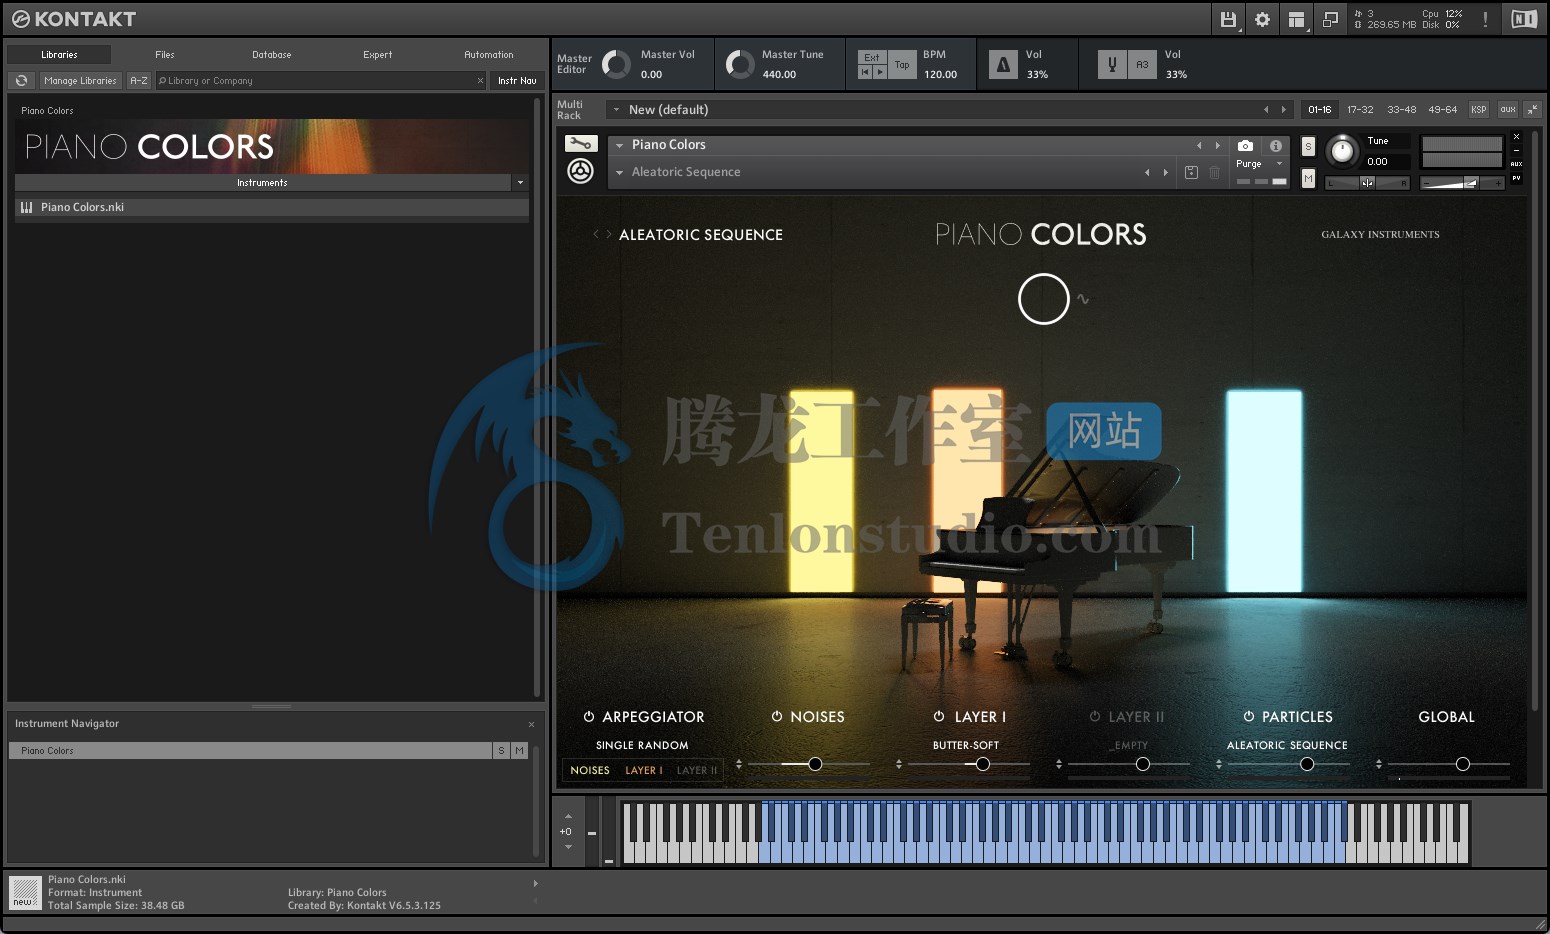Click the pan center icon

pos(1367,183)
